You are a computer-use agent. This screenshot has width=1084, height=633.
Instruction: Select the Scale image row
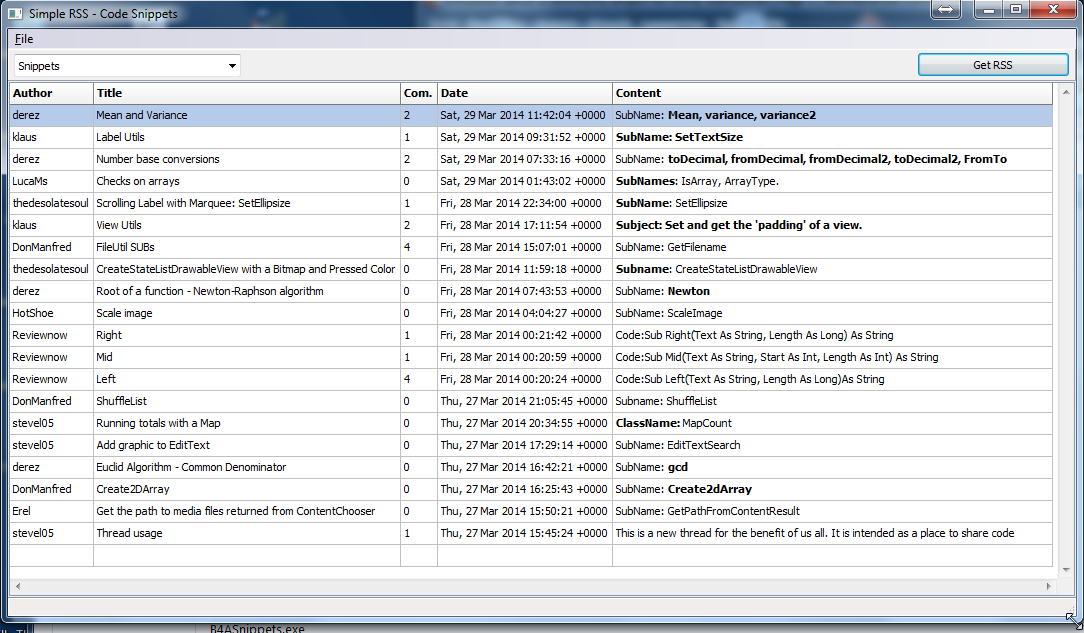[531, 313]
